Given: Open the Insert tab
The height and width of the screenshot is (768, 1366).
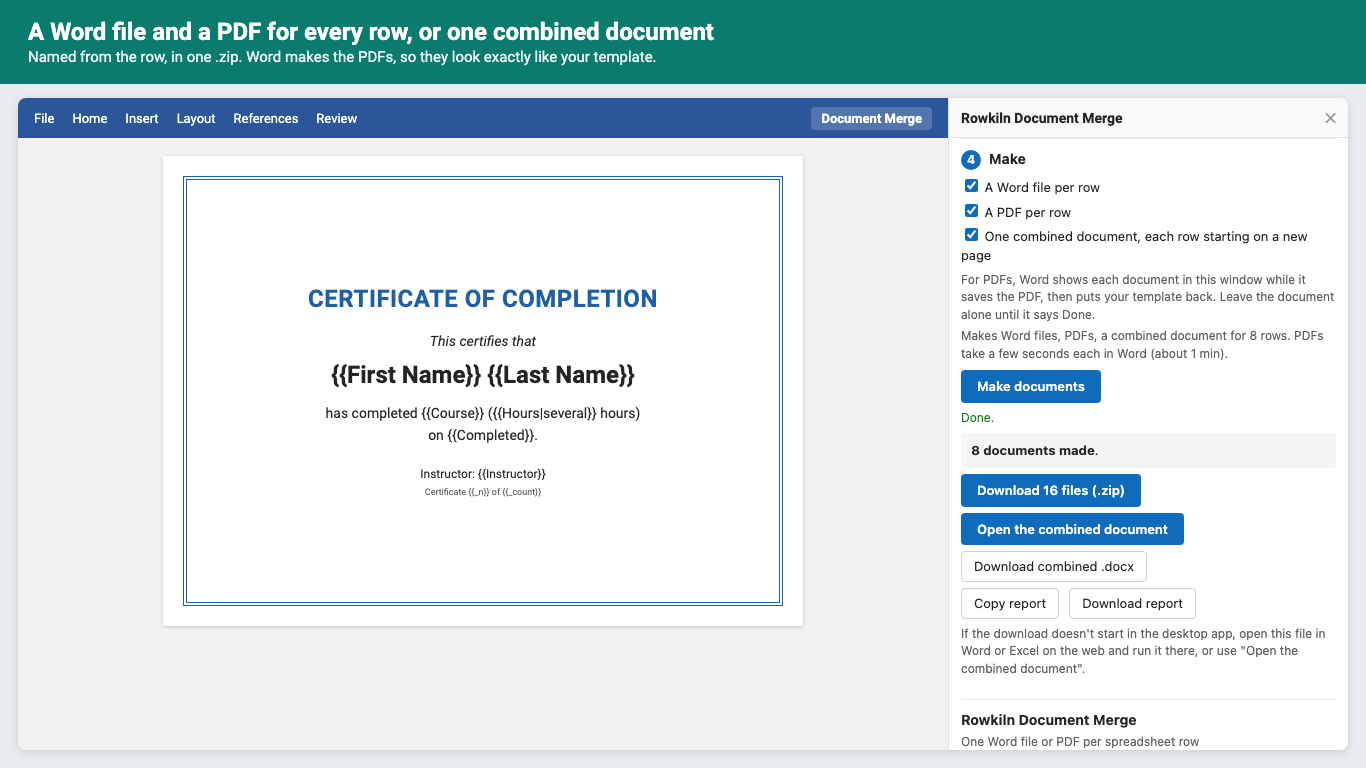Looking at the screenshot, I should click(x=142, y=118).
